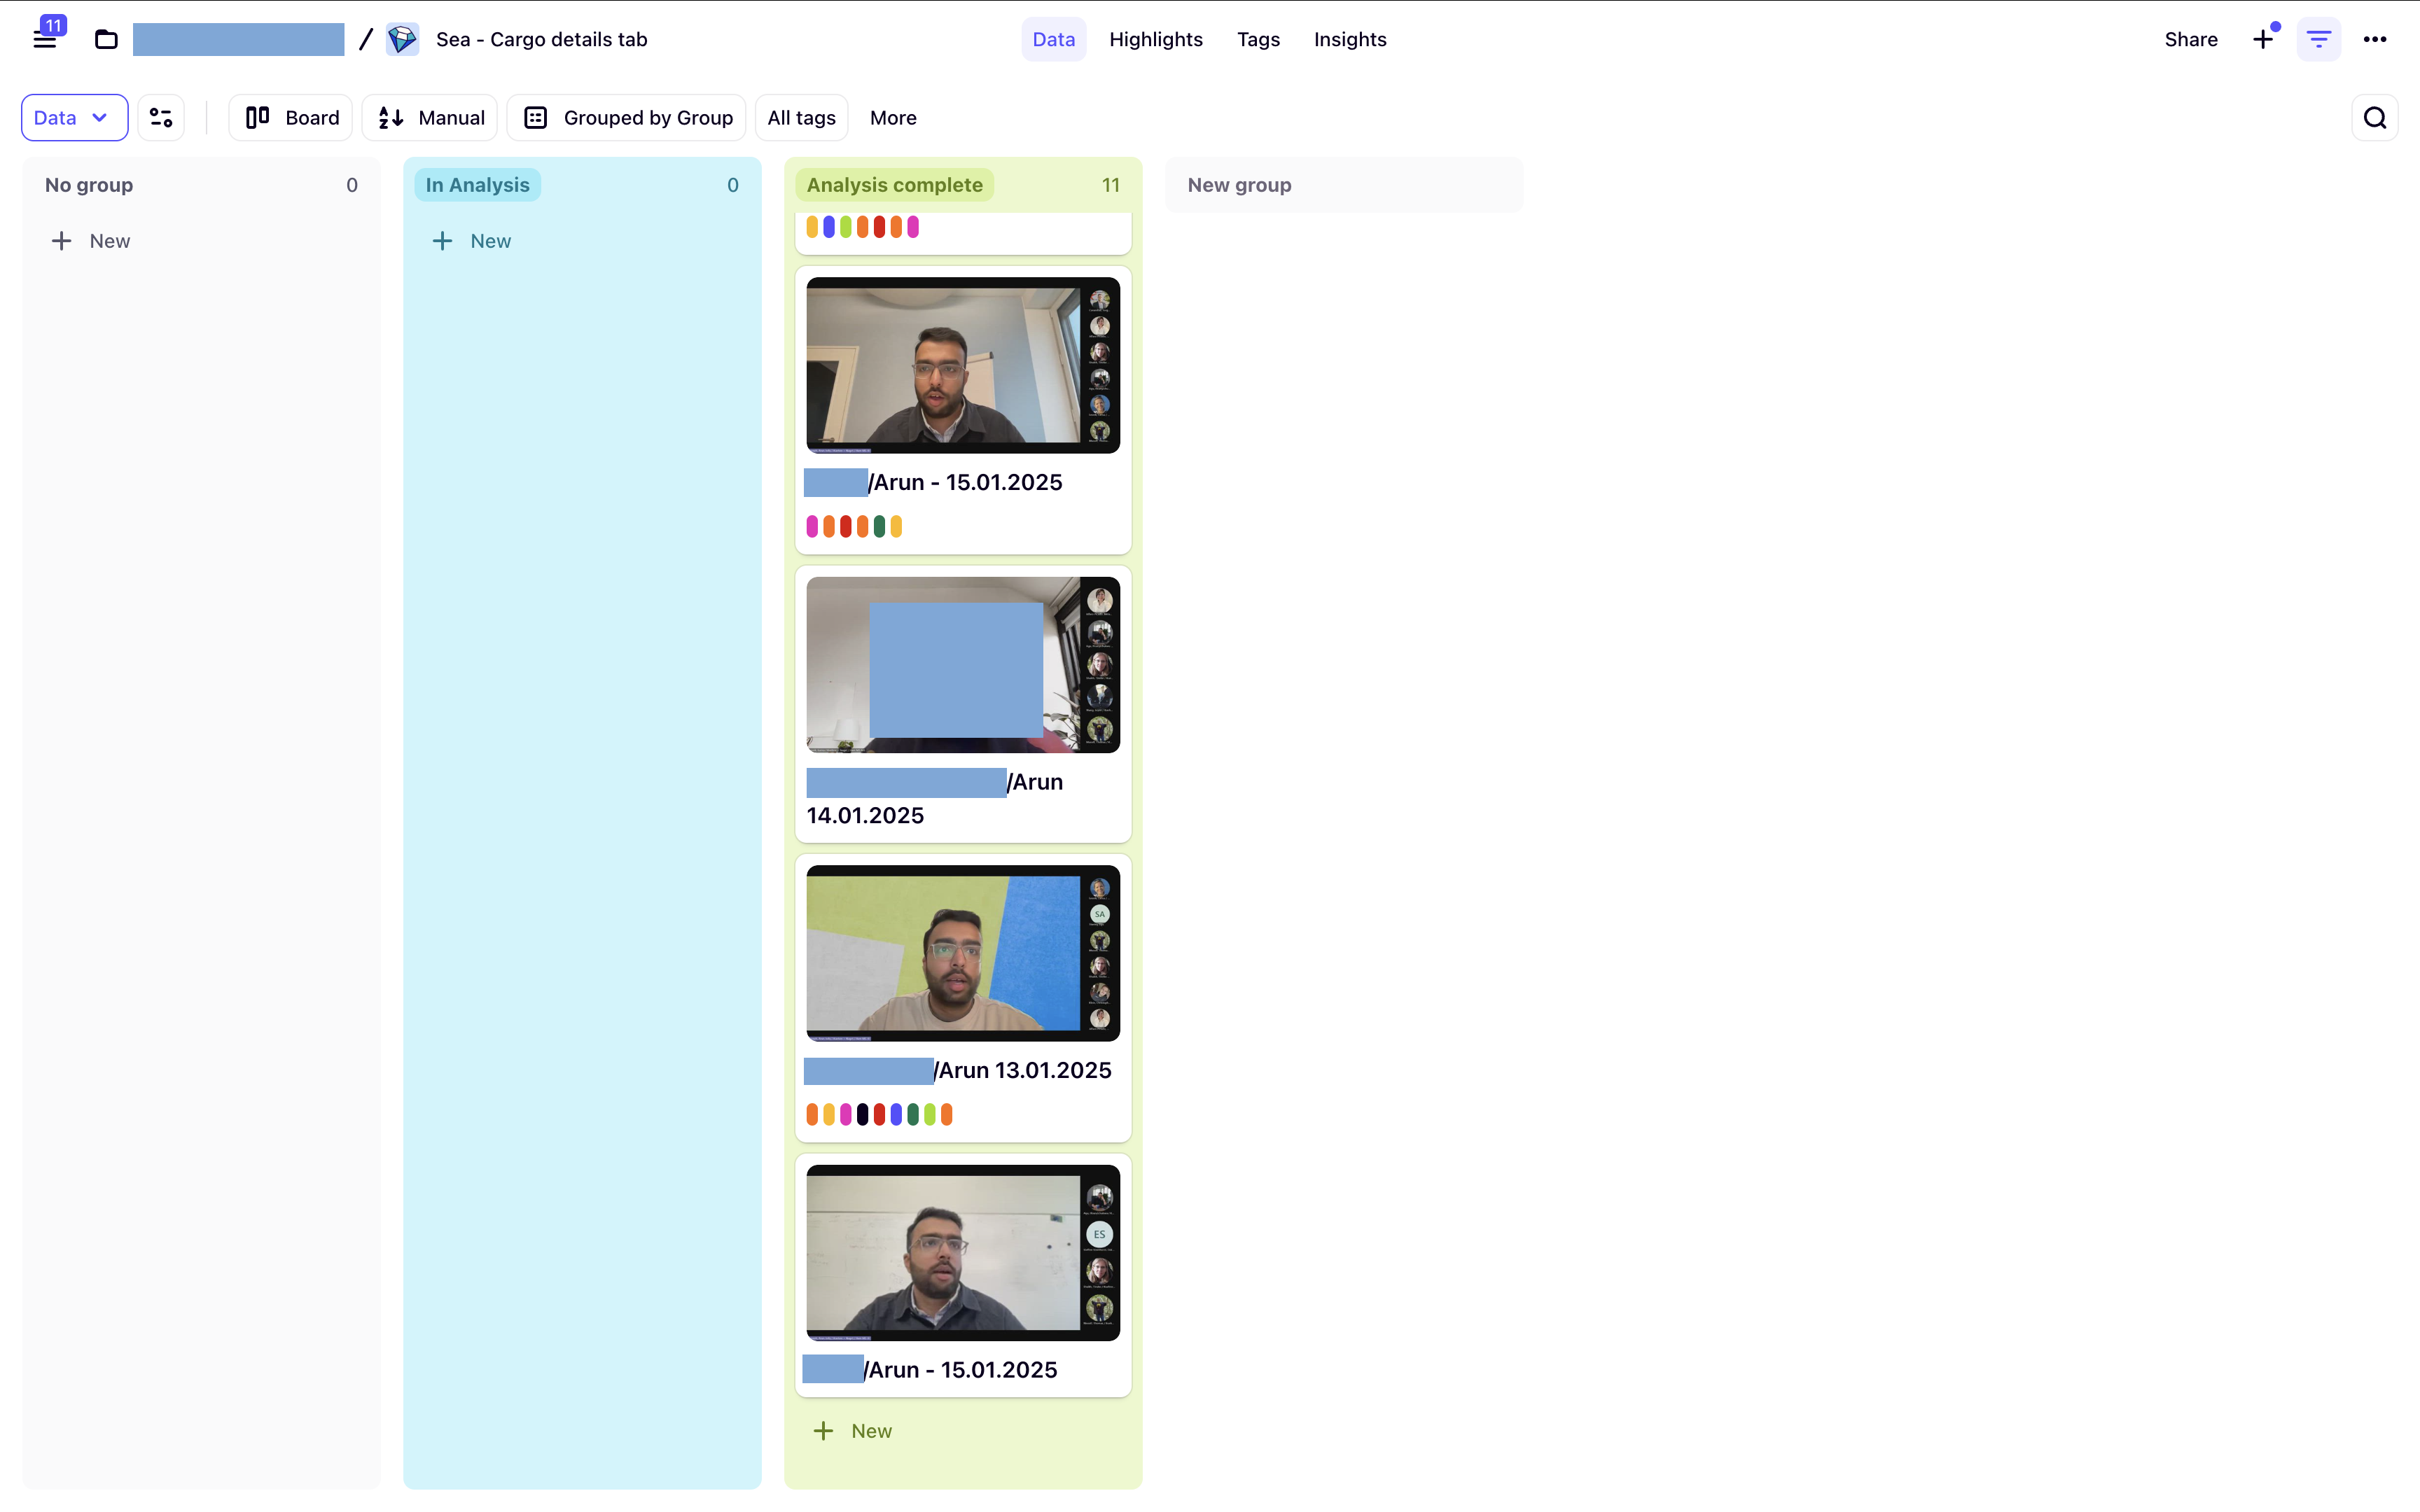Screen dimensions: 2420x1512
Task: Click title of bottom /Arun - 15.01.2025 card
Action: pos(930,1370)
